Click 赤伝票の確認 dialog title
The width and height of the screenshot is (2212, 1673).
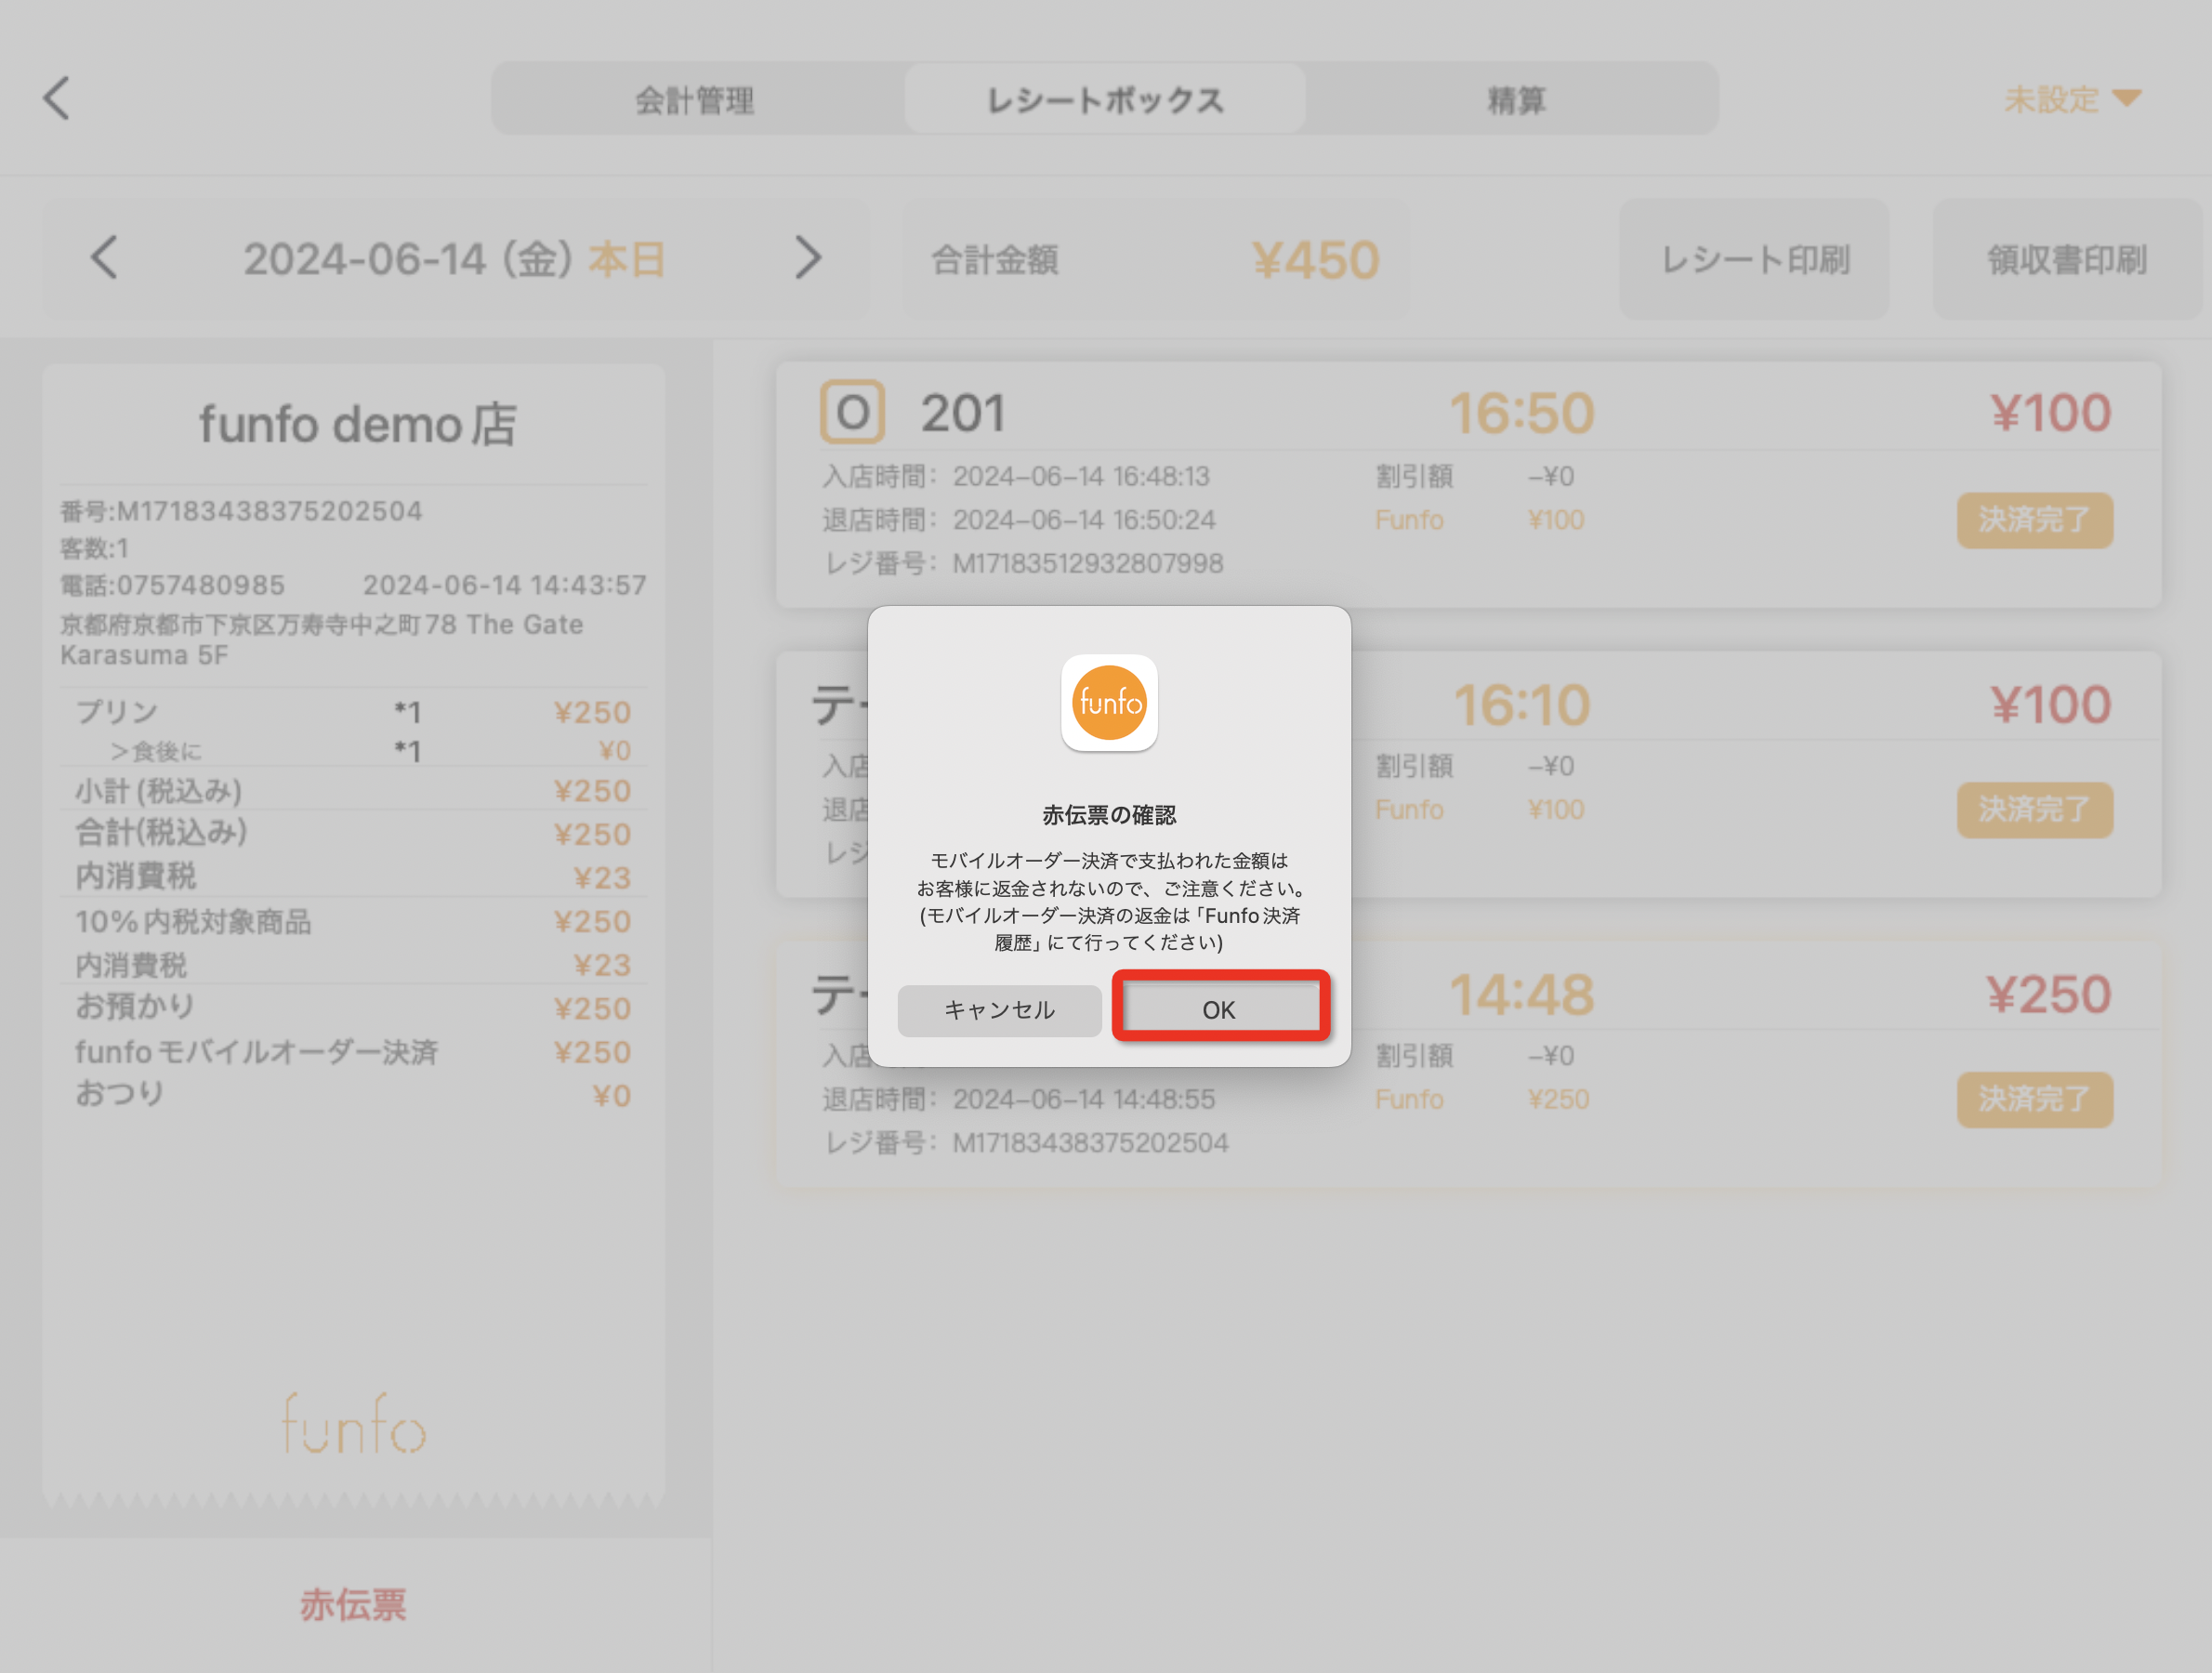click(x=1109, y=815)
